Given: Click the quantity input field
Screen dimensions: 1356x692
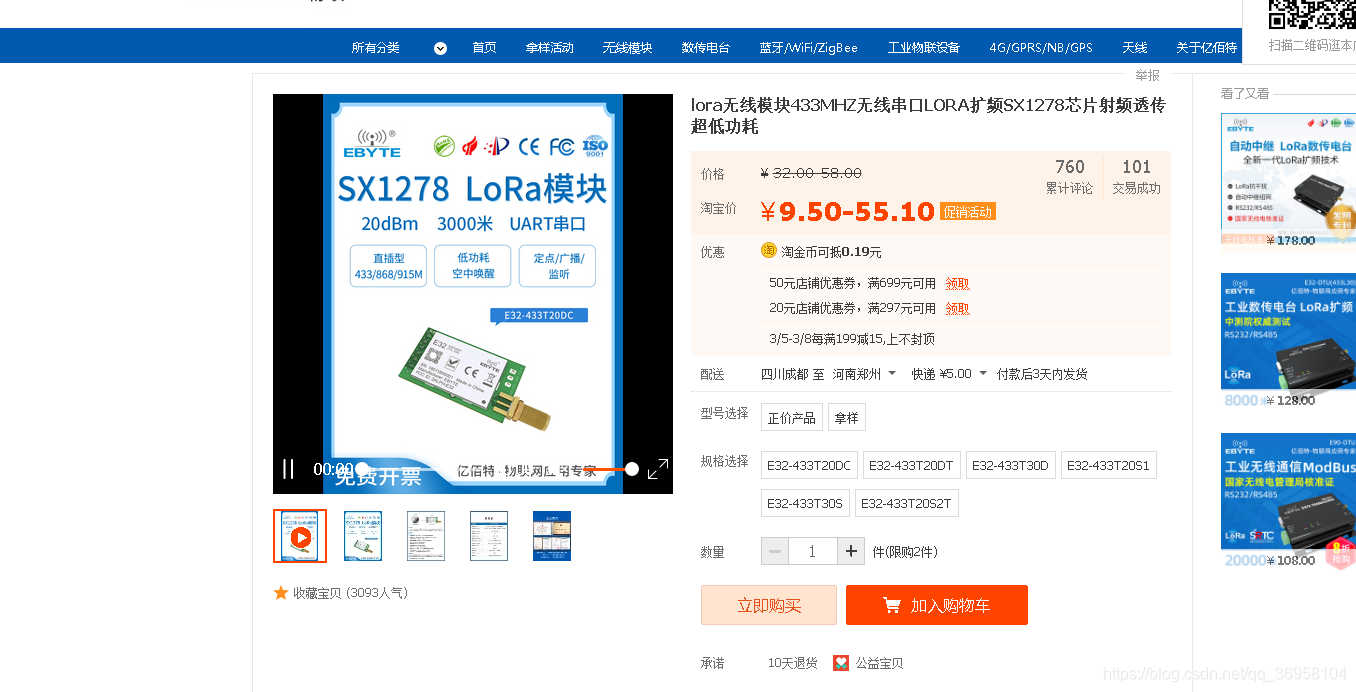Looking at the screenshot, I should click(x=813, y=552).
